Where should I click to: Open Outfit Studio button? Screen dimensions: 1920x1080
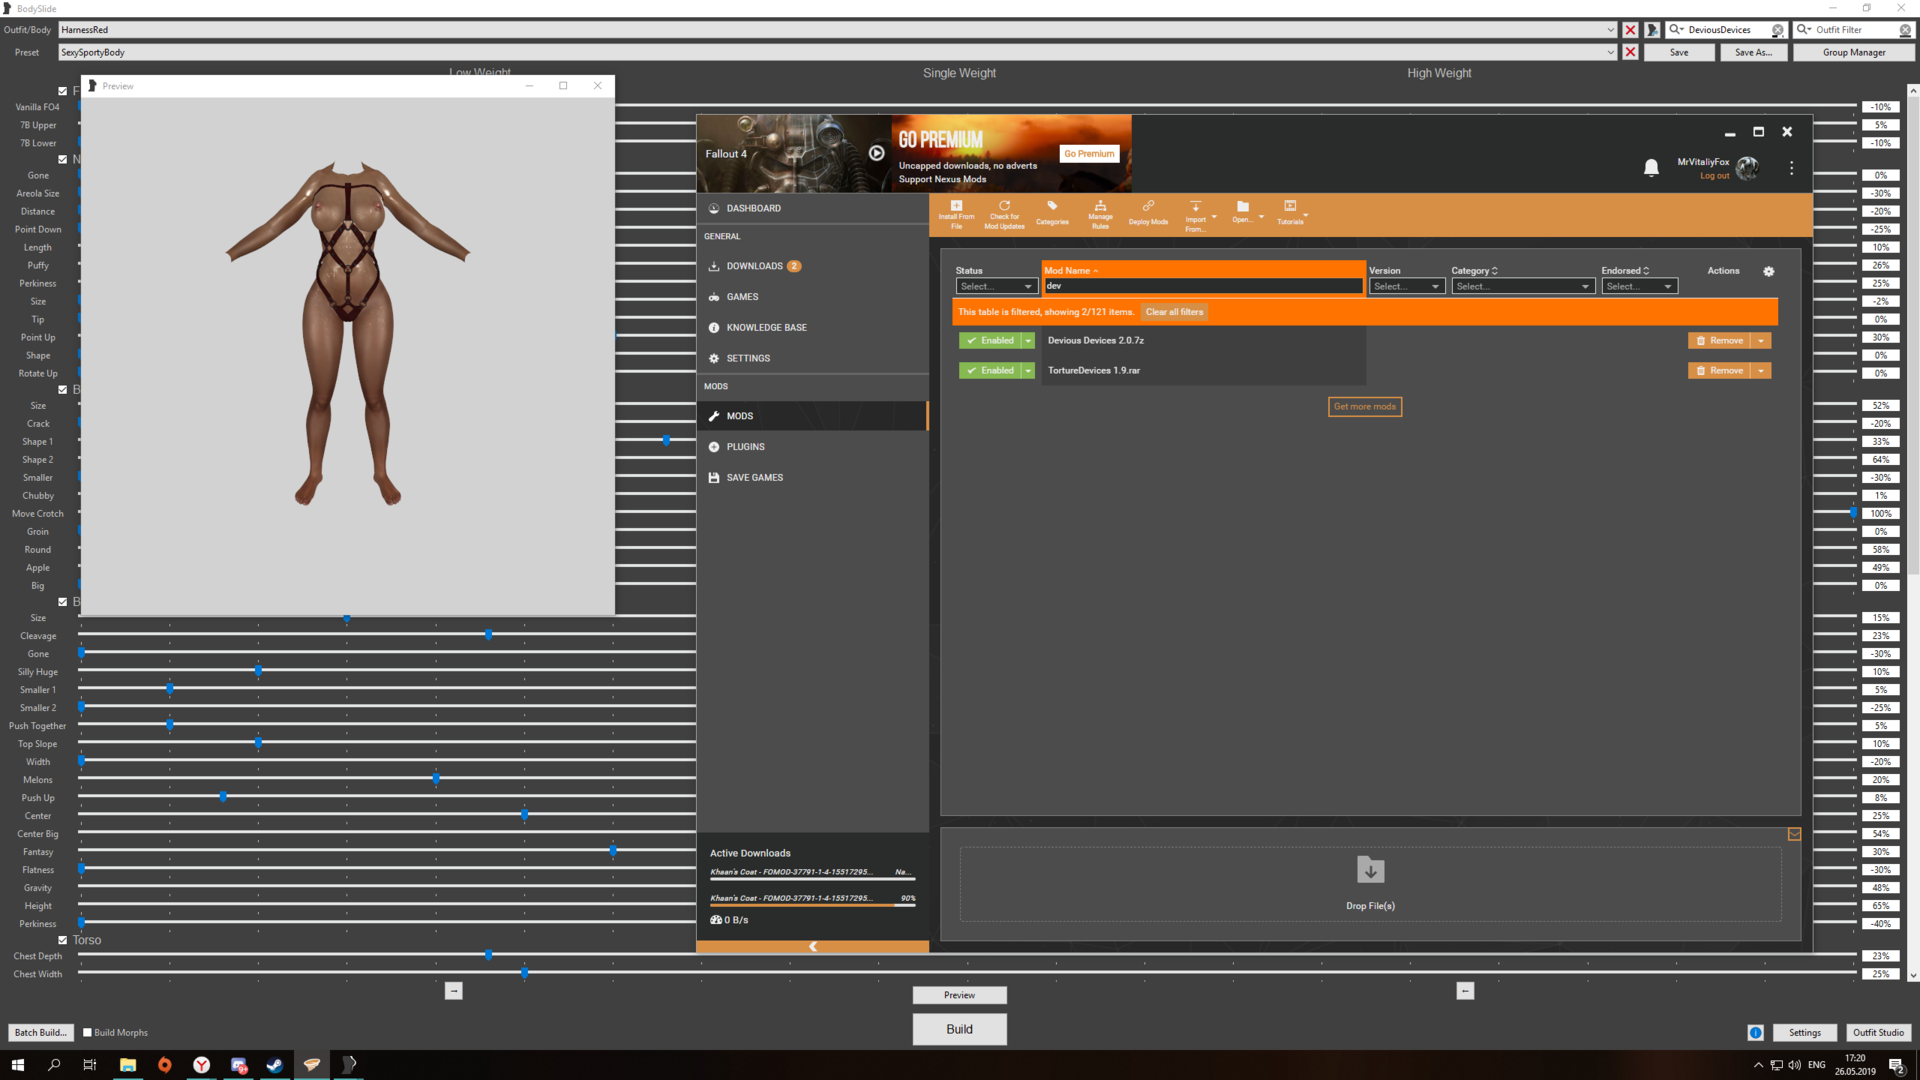click(x=1878, y=1032)
